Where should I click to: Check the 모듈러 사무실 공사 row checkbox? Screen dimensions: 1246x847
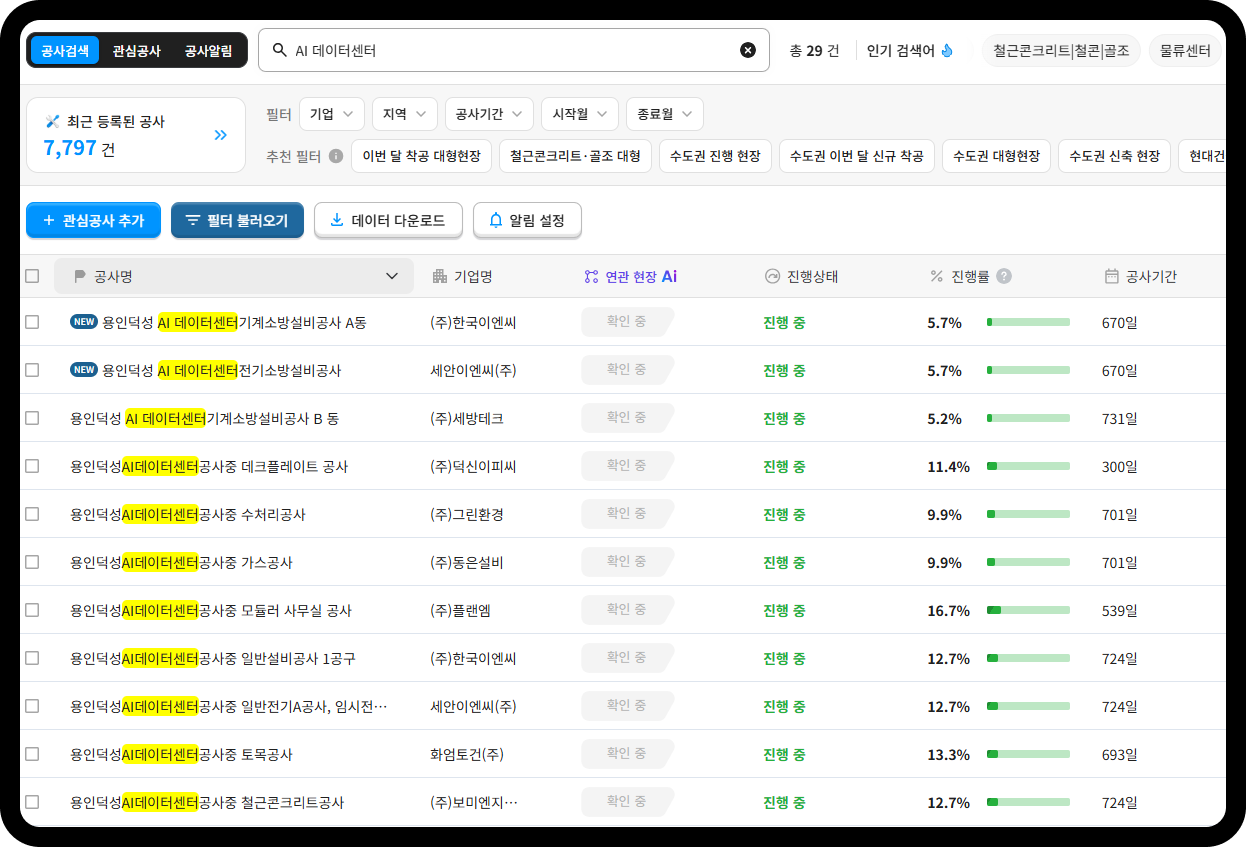(32, 610)
